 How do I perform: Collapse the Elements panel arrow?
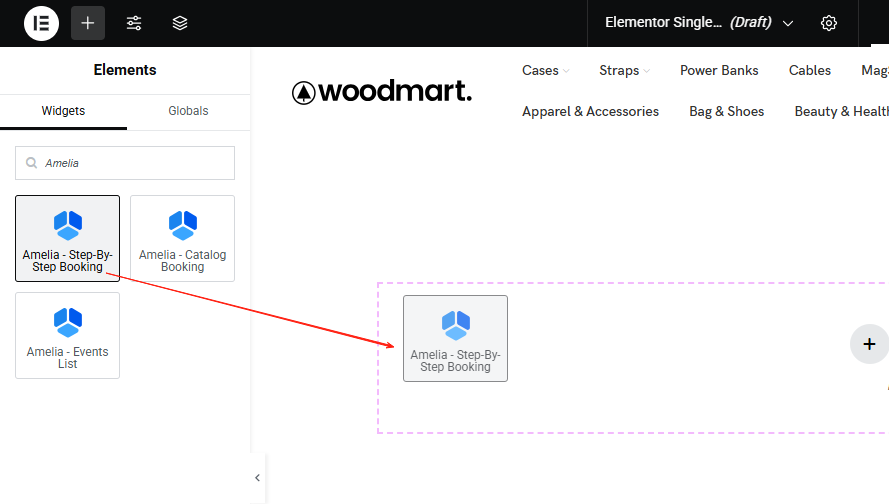[x=257, y=478]
